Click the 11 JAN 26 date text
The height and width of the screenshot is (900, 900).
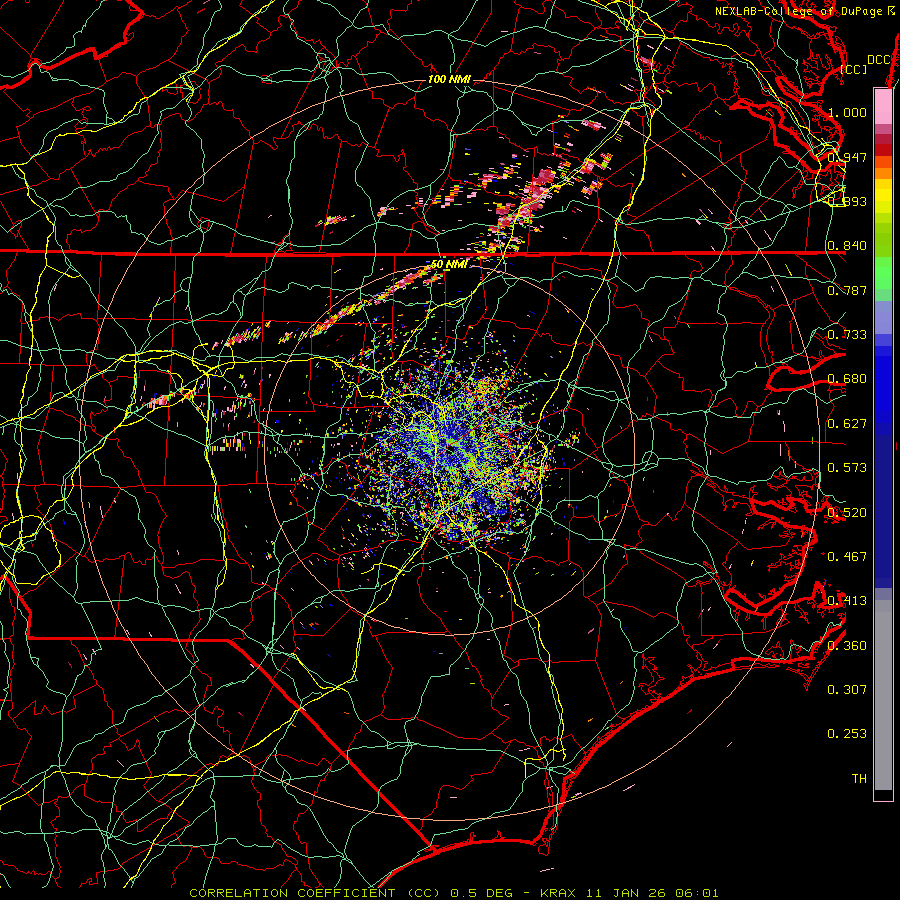click(626, 893)
